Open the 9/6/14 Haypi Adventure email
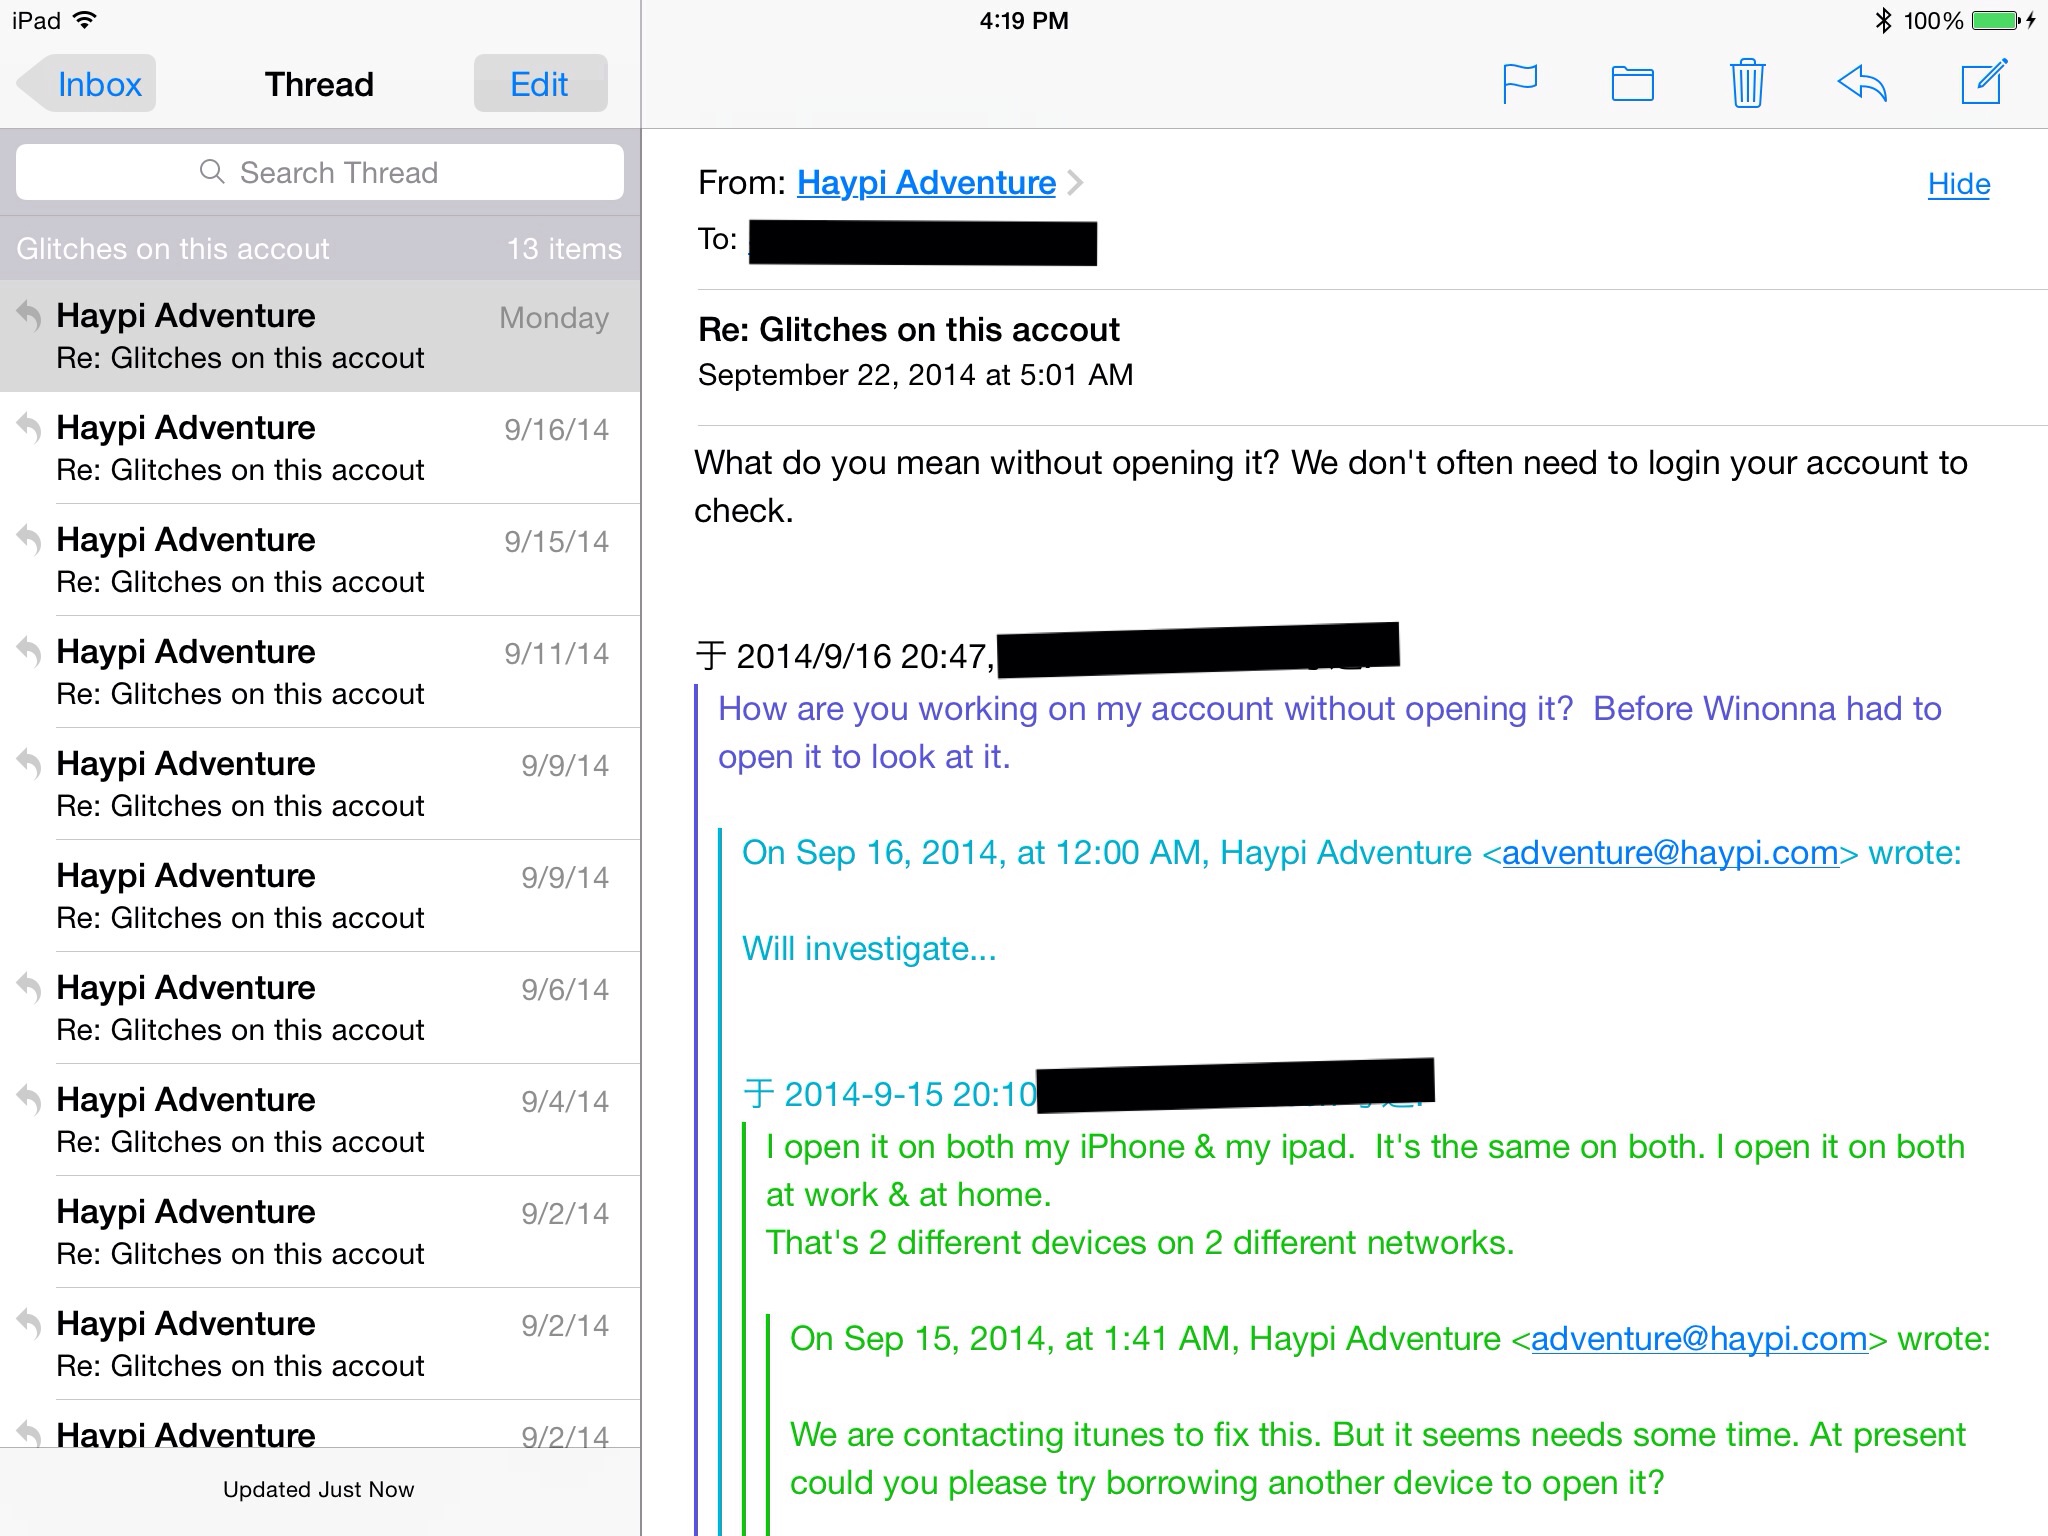The image size is (2048, 1536). 320,1008
